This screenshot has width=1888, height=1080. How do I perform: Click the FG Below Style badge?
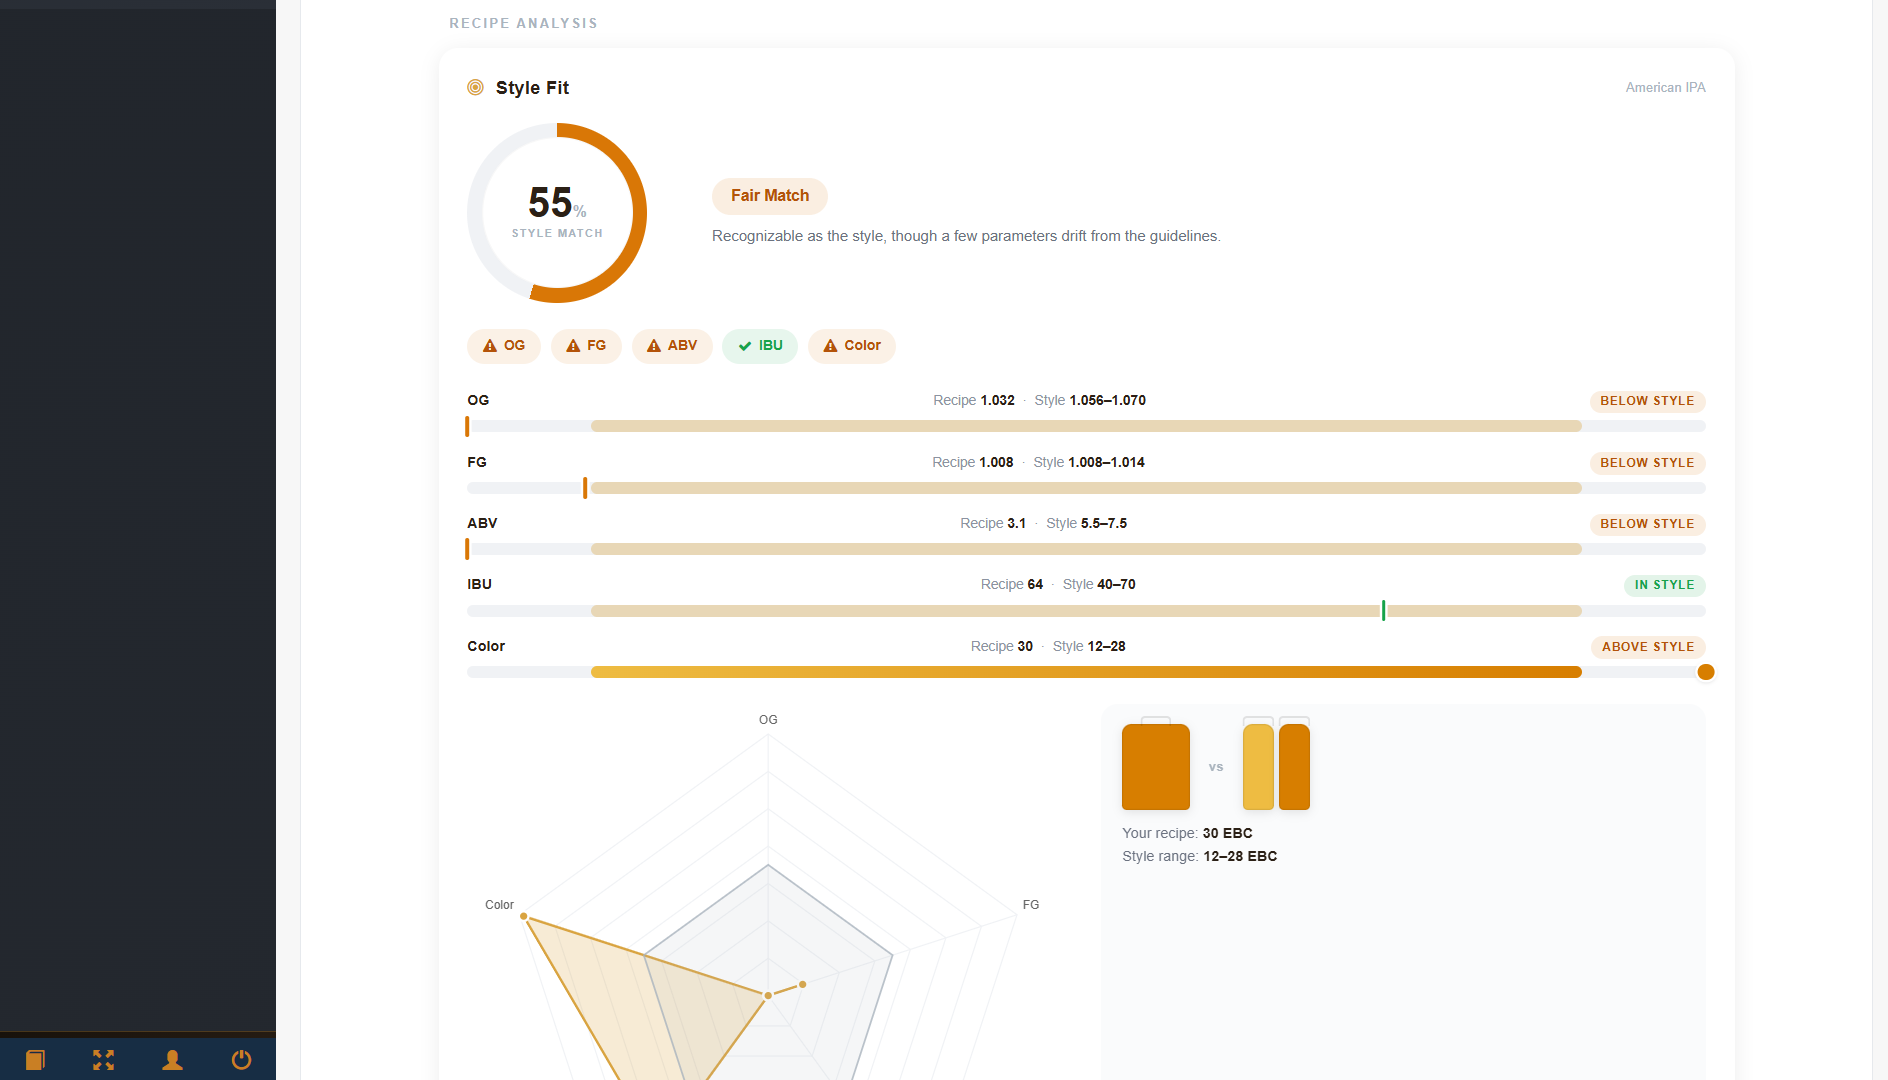pos(1647,463)
